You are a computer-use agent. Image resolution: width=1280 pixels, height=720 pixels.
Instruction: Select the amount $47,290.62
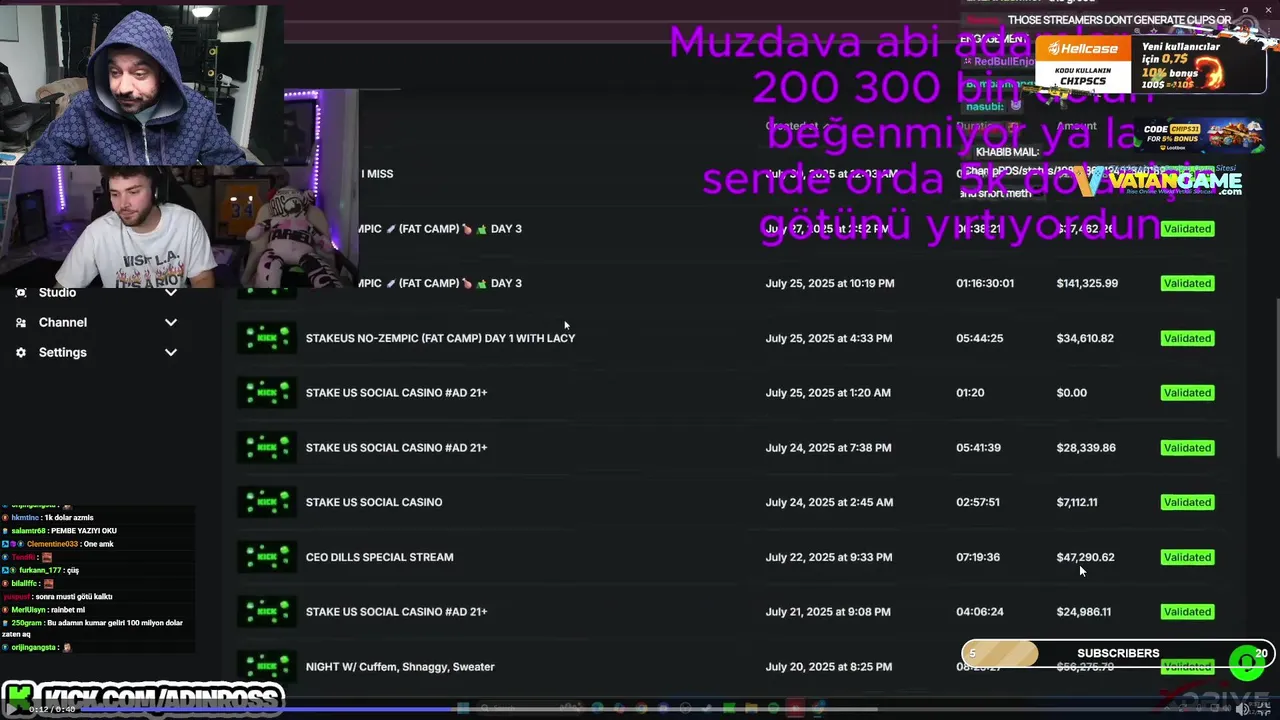[1085, 557]
